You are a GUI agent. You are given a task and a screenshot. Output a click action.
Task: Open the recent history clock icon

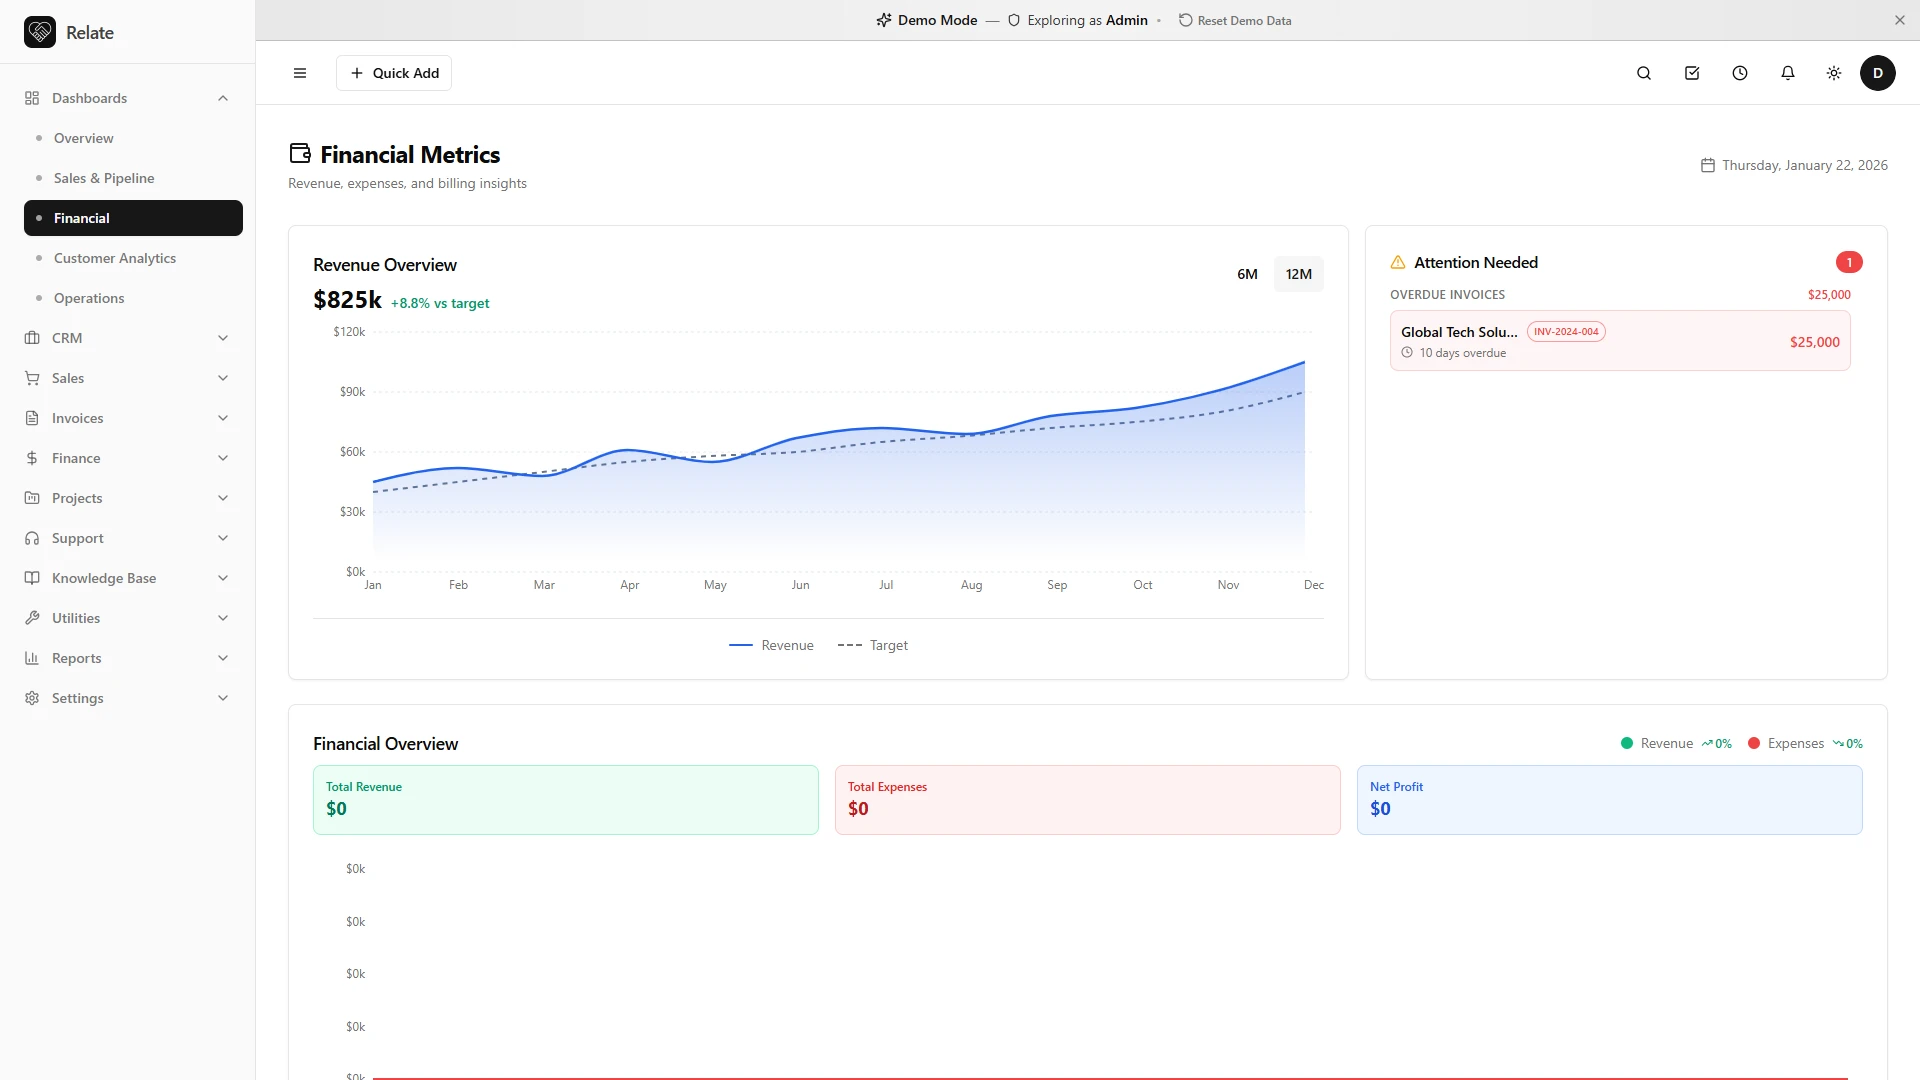(x=1740, y=73)
